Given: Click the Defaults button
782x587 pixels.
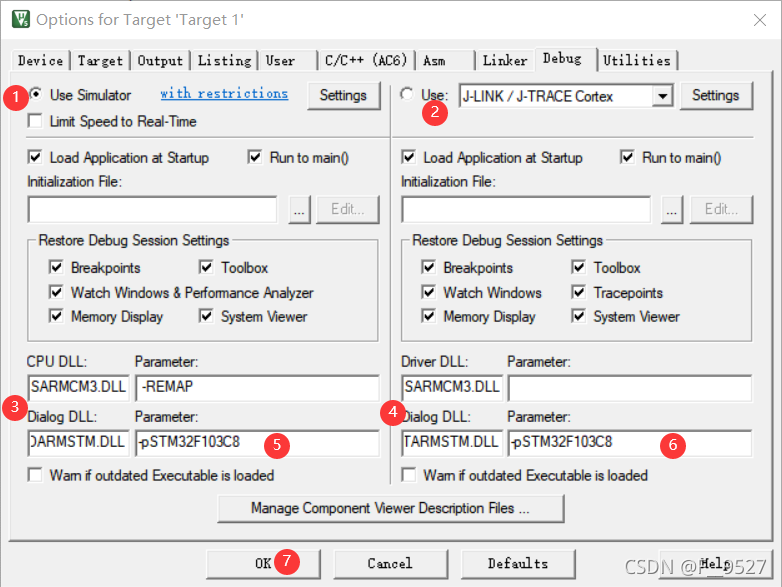Looking at the screenshot, I should pos(518,564).
